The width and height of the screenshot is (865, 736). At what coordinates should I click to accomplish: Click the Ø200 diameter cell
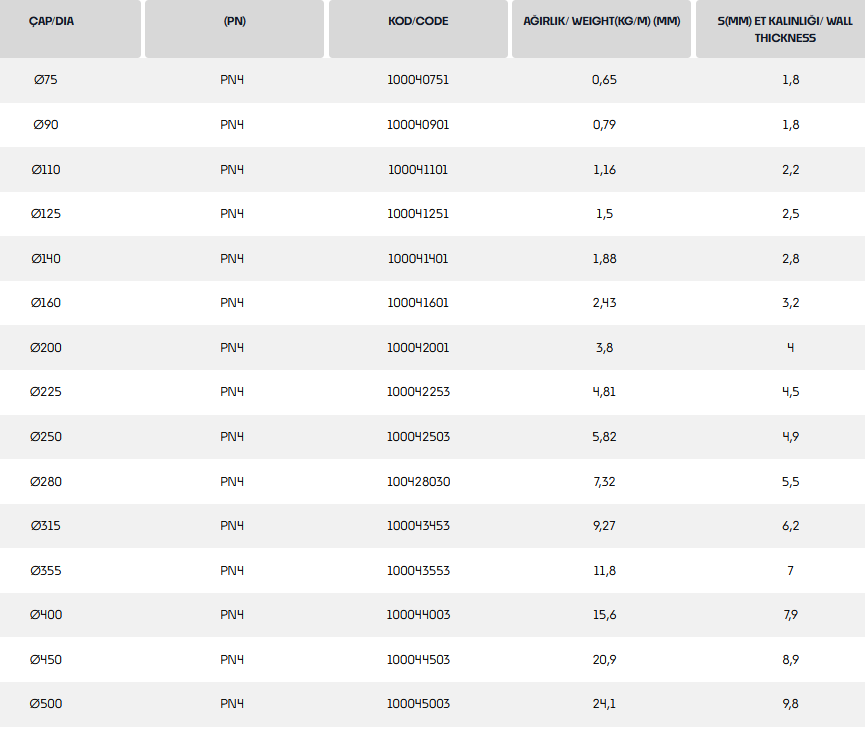(45, 348)
